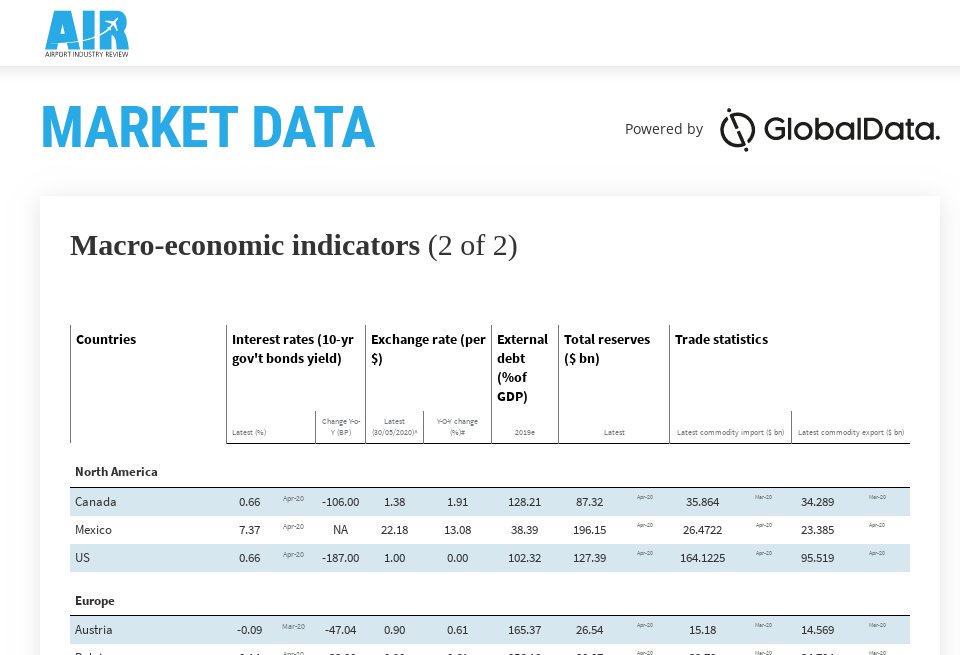Select the Canada row label

tap(96, 501)
